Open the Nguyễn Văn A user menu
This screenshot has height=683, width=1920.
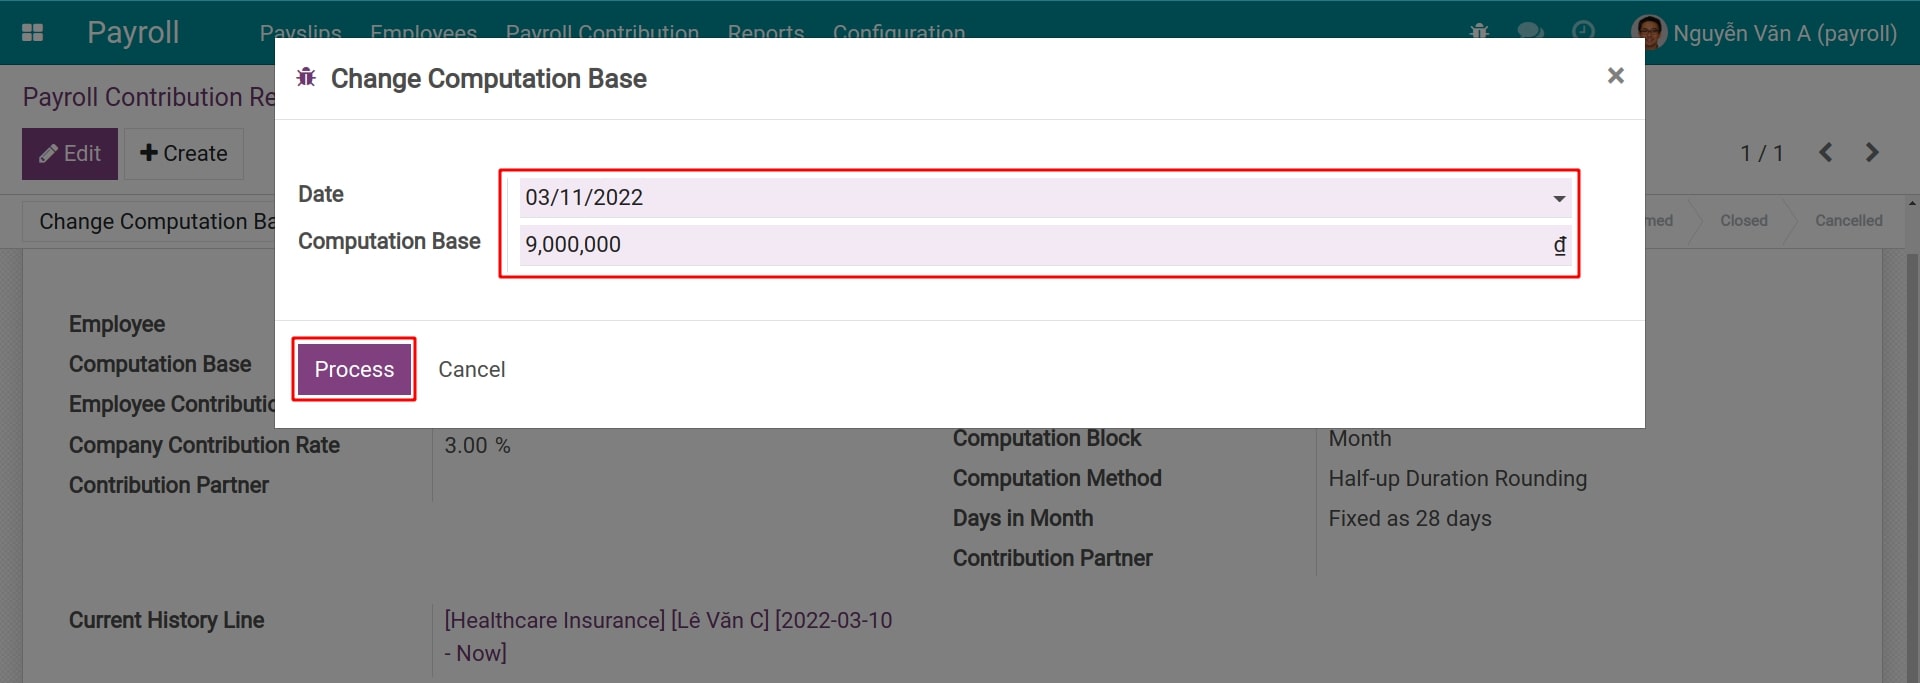(x=1784, y=33)
